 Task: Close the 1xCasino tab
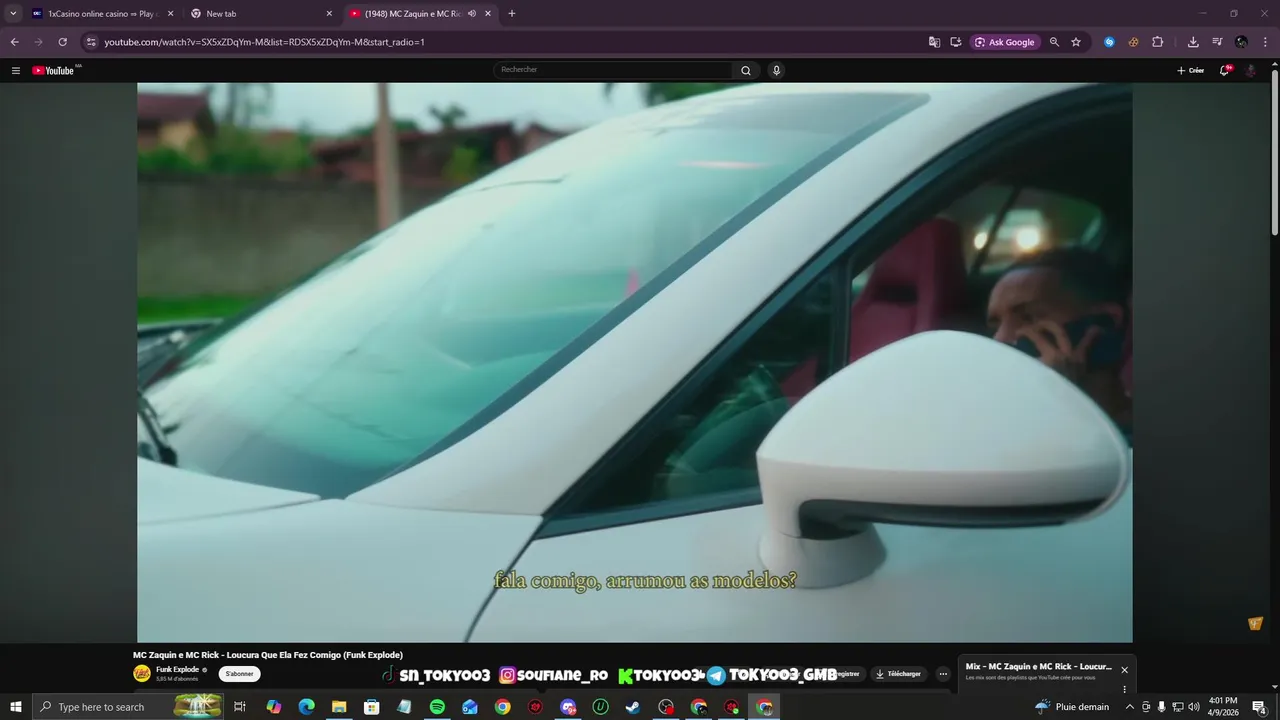point(170,14)
